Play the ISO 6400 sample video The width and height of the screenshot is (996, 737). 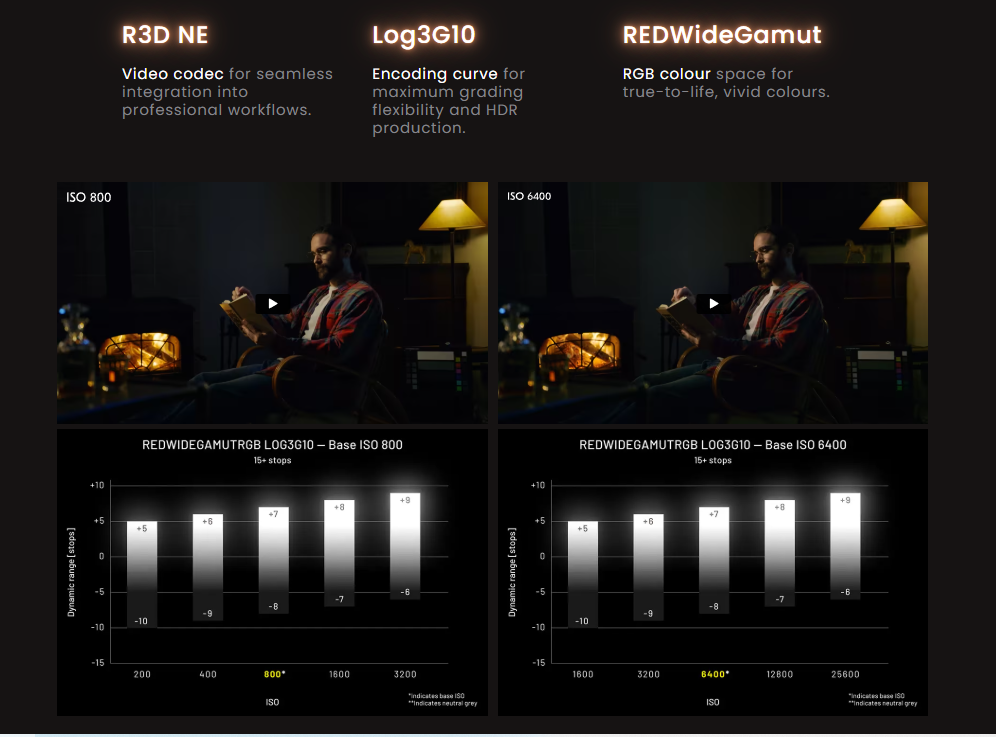point(713,303)
